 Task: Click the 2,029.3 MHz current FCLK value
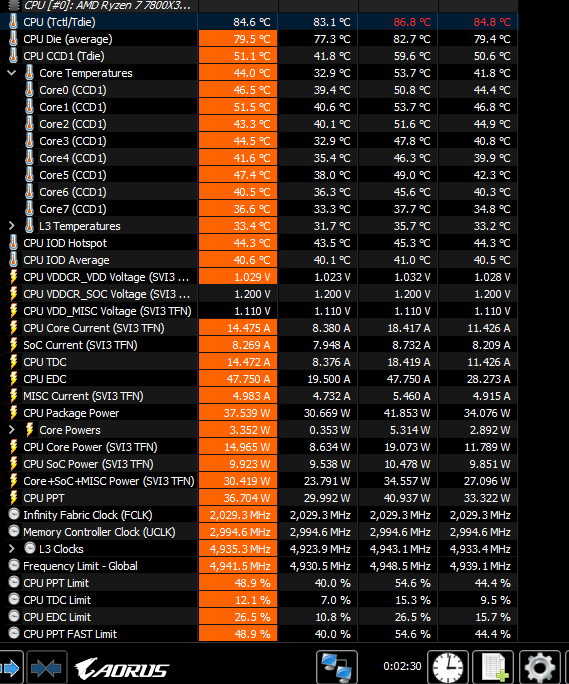(x=240, y=515)
